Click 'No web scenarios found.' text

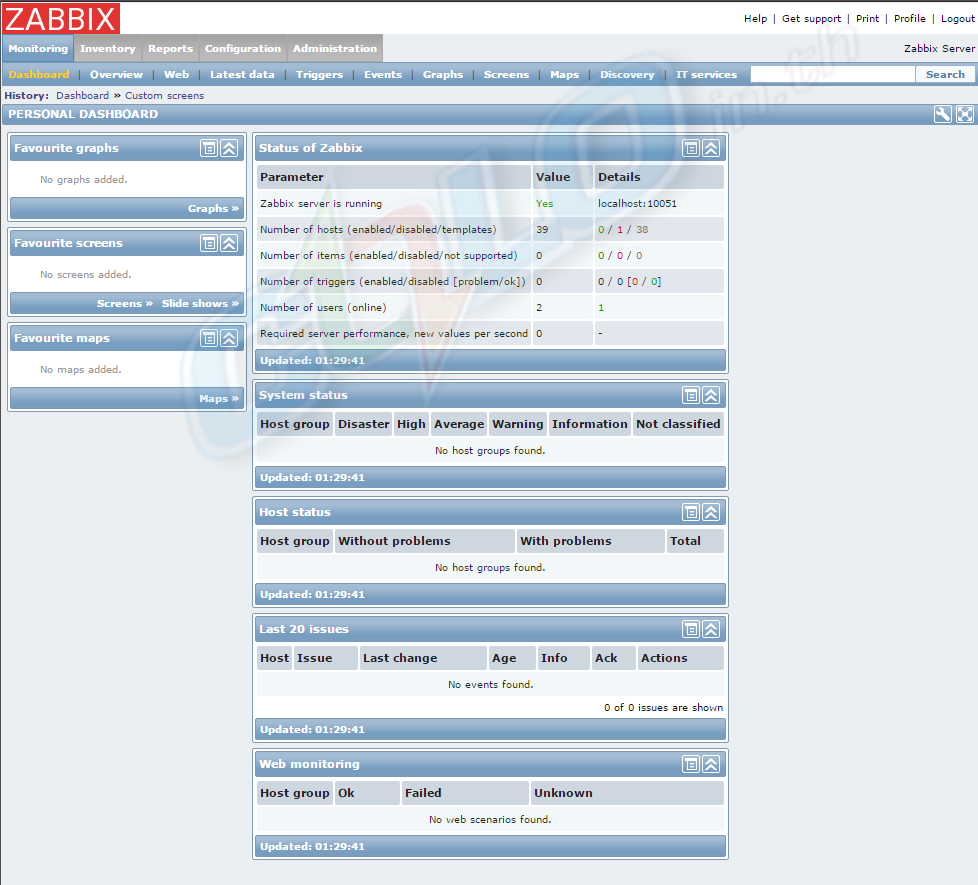point(490,819)
